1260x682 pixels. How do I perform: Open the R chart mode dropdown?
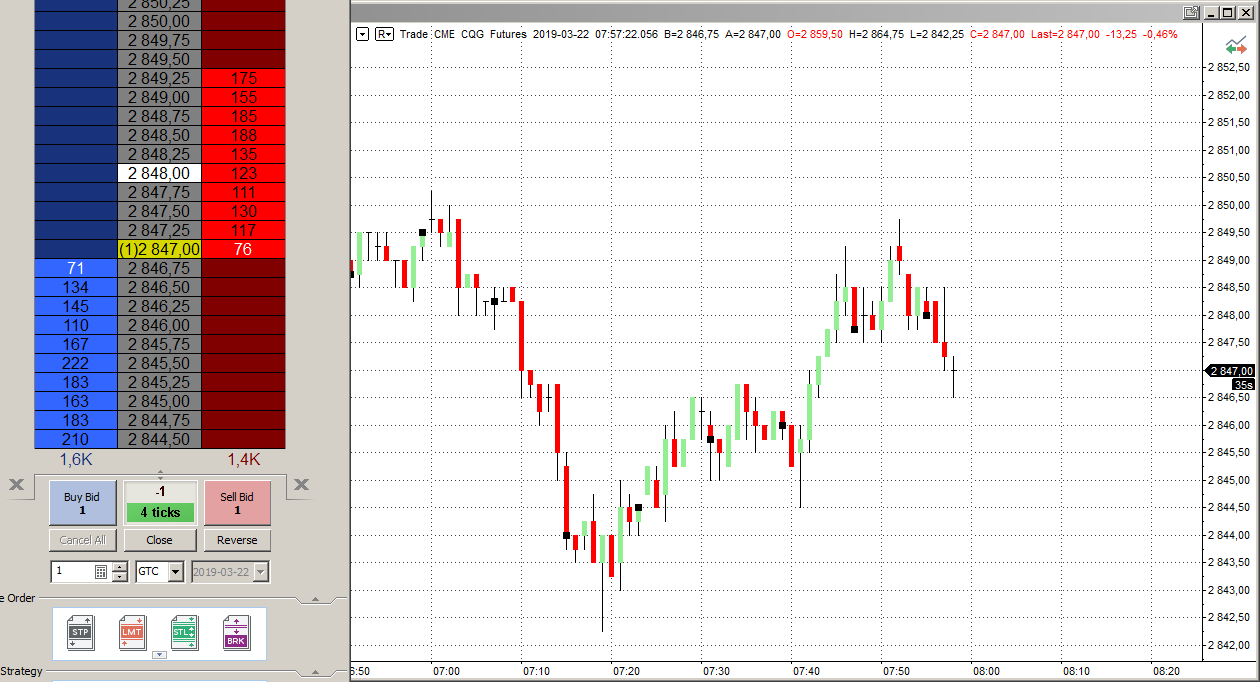(384, 34)
